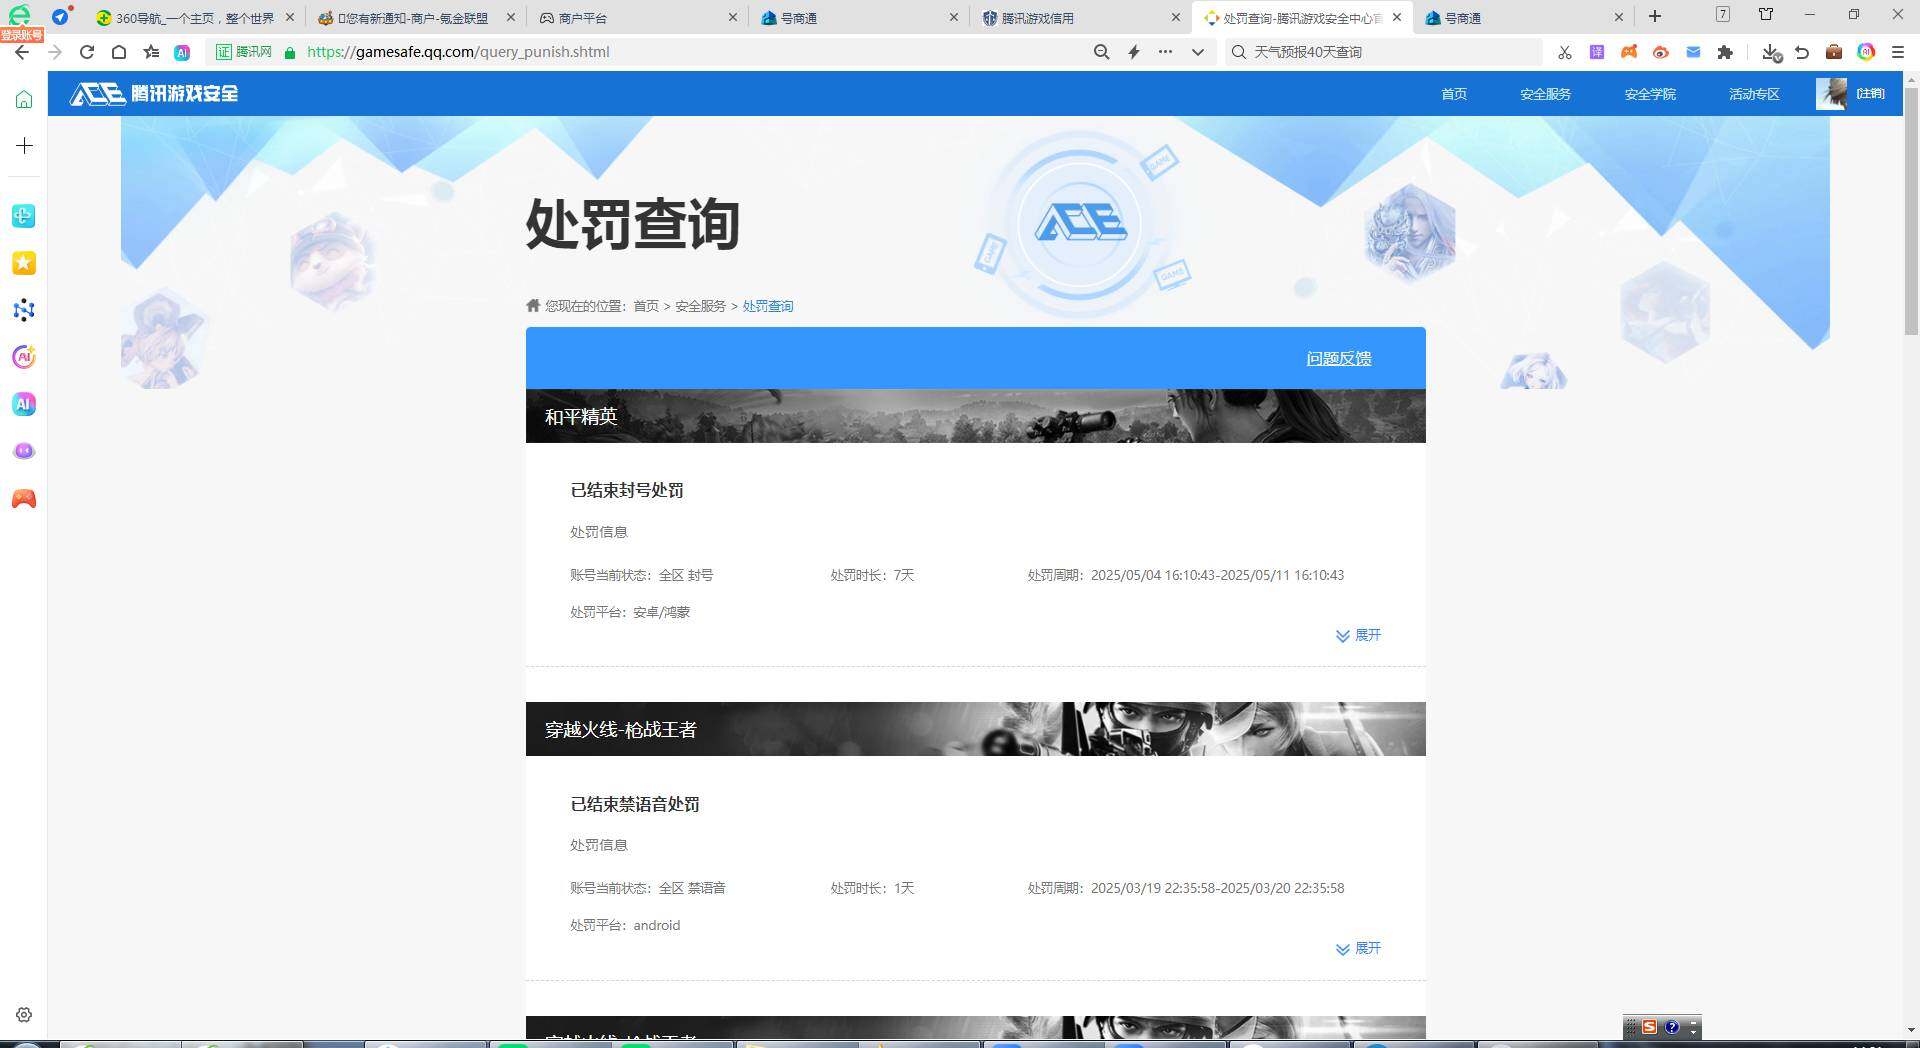Open the 安全学院 navigation menu
This screenshot has width=1920, height=1048.
tap(1650, 94)
